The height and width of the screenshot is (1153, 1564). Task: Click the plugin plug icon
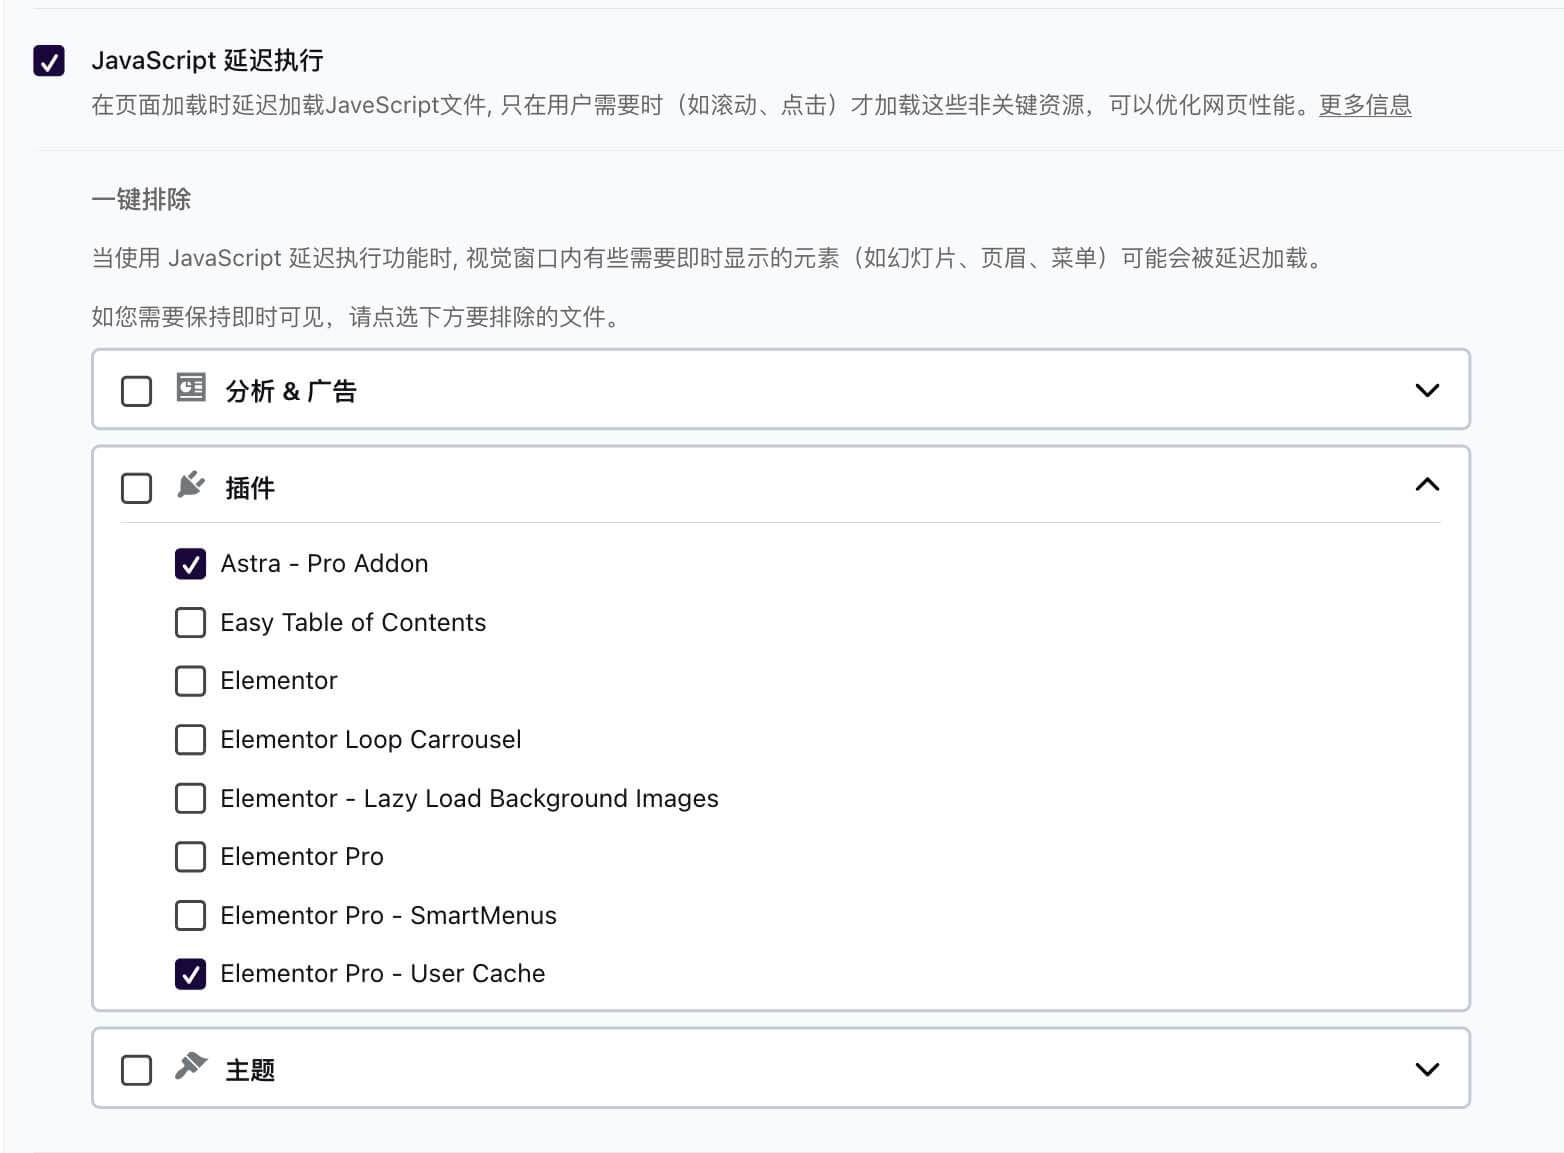[x=191, y=485]
